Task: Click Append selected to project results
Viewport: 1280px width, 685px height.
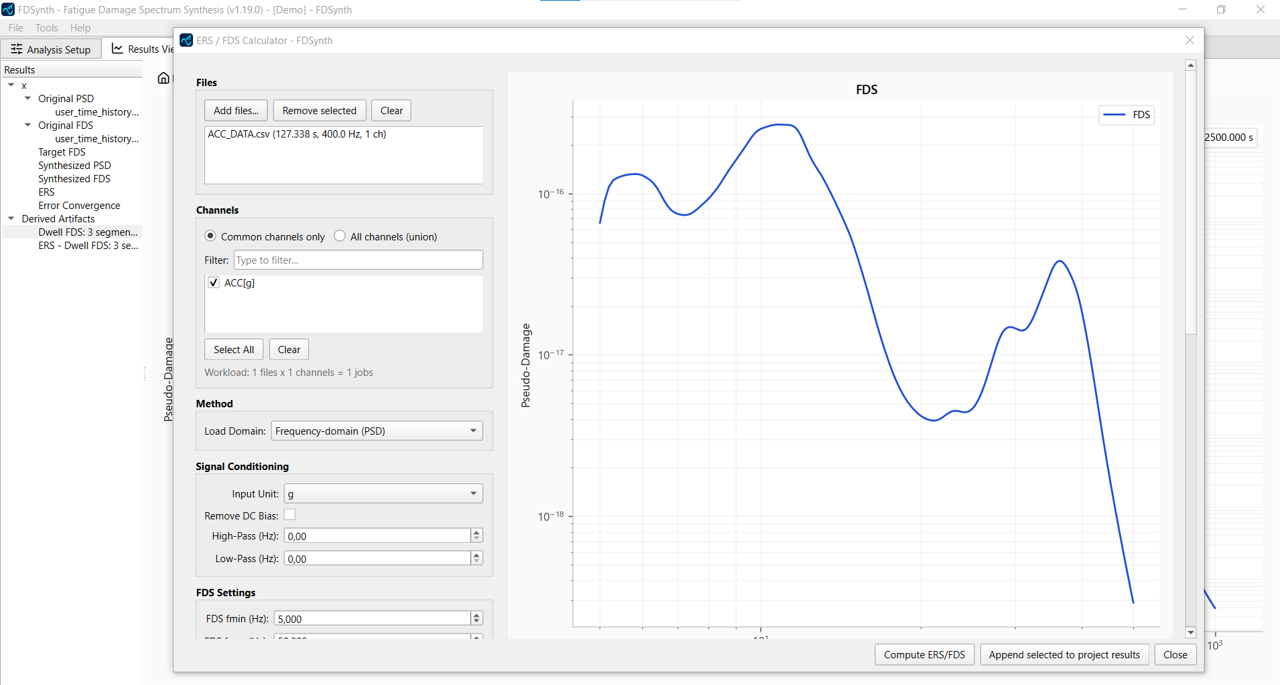Action: tap(1064, 654)
